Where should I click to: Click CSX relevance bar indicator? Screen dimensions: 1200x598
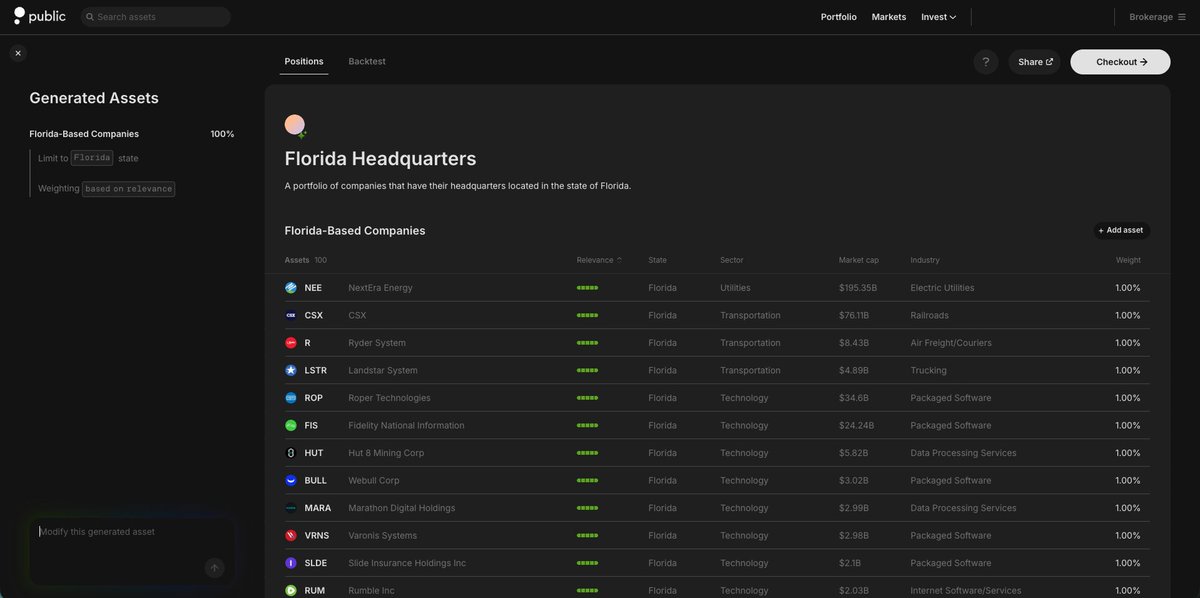[x=588, y=315]
